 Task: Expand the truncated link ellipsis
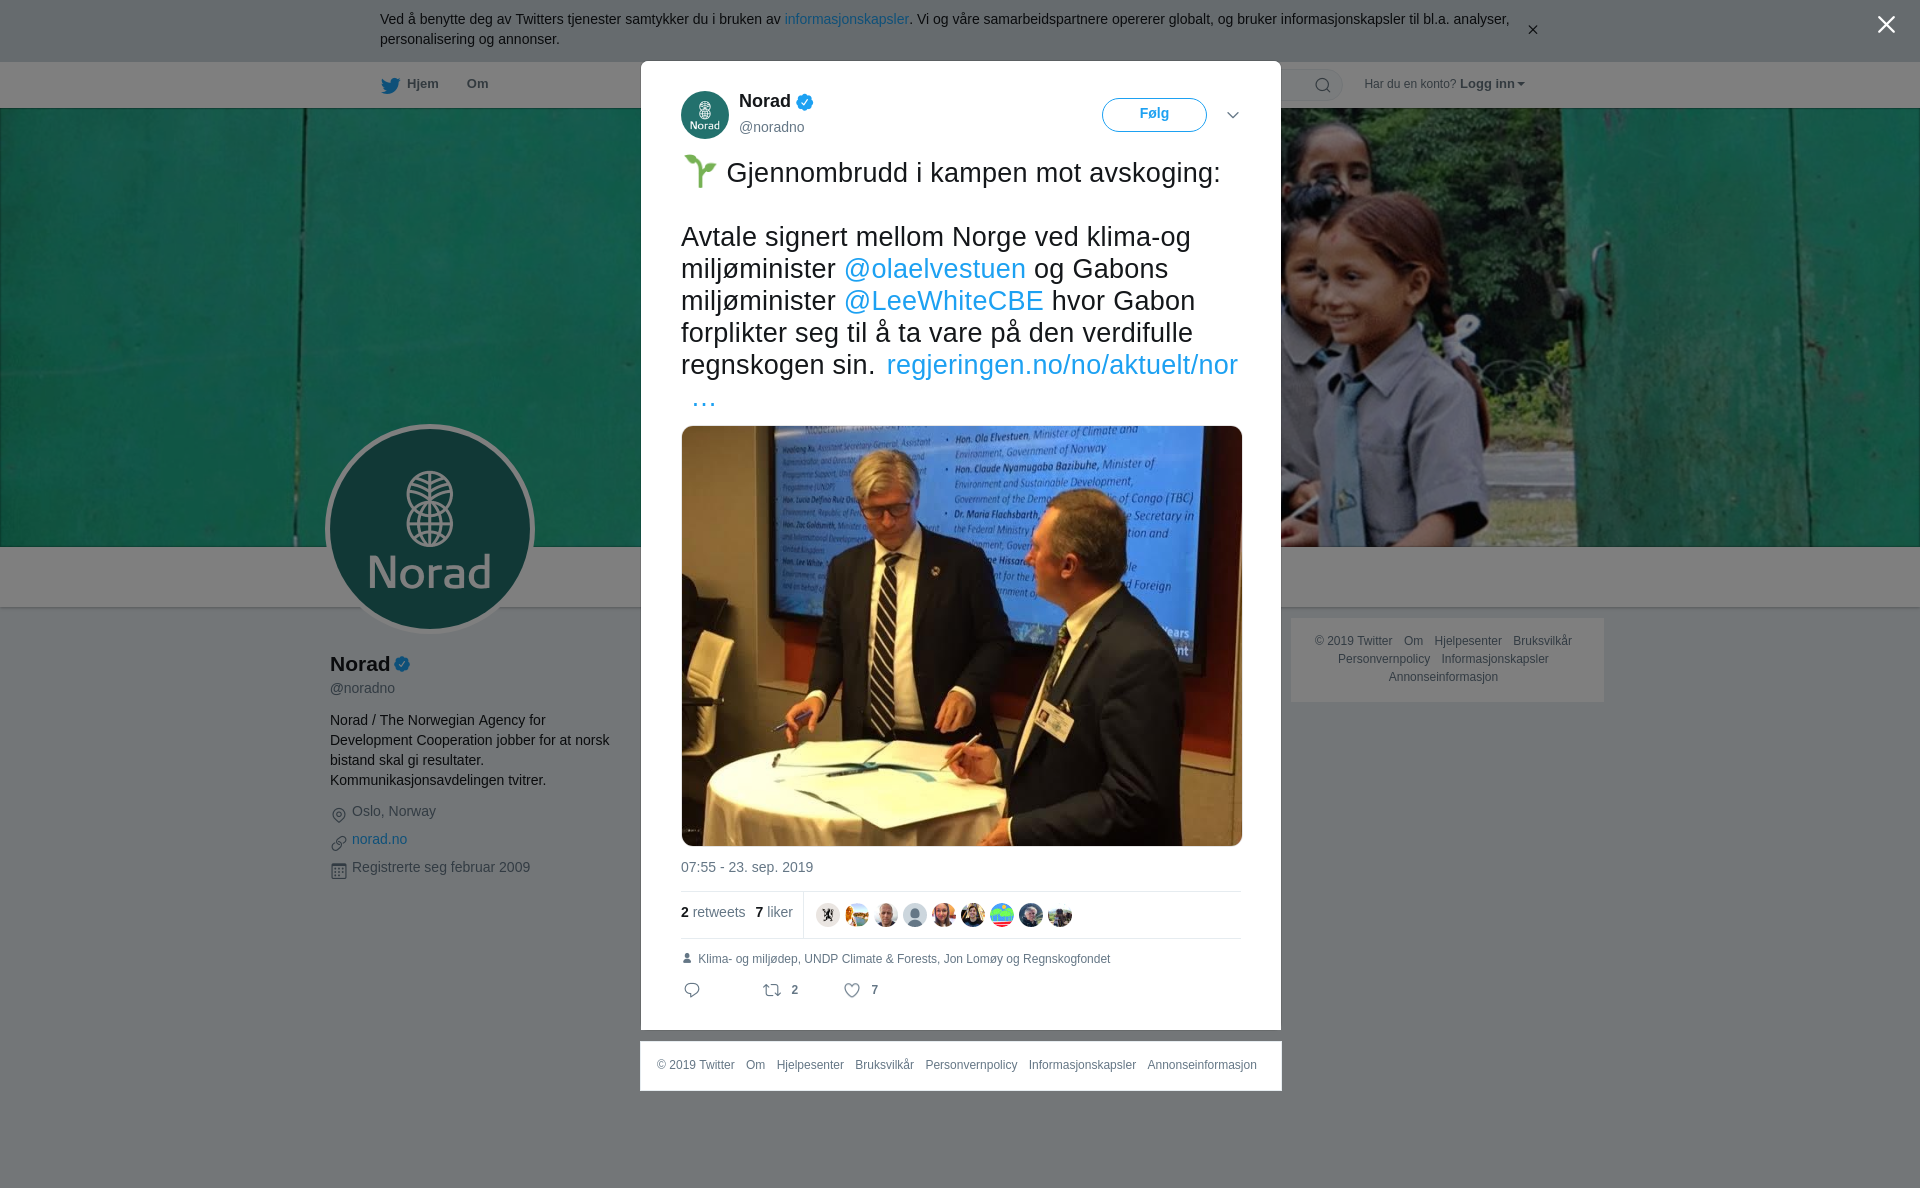(704, 399)
